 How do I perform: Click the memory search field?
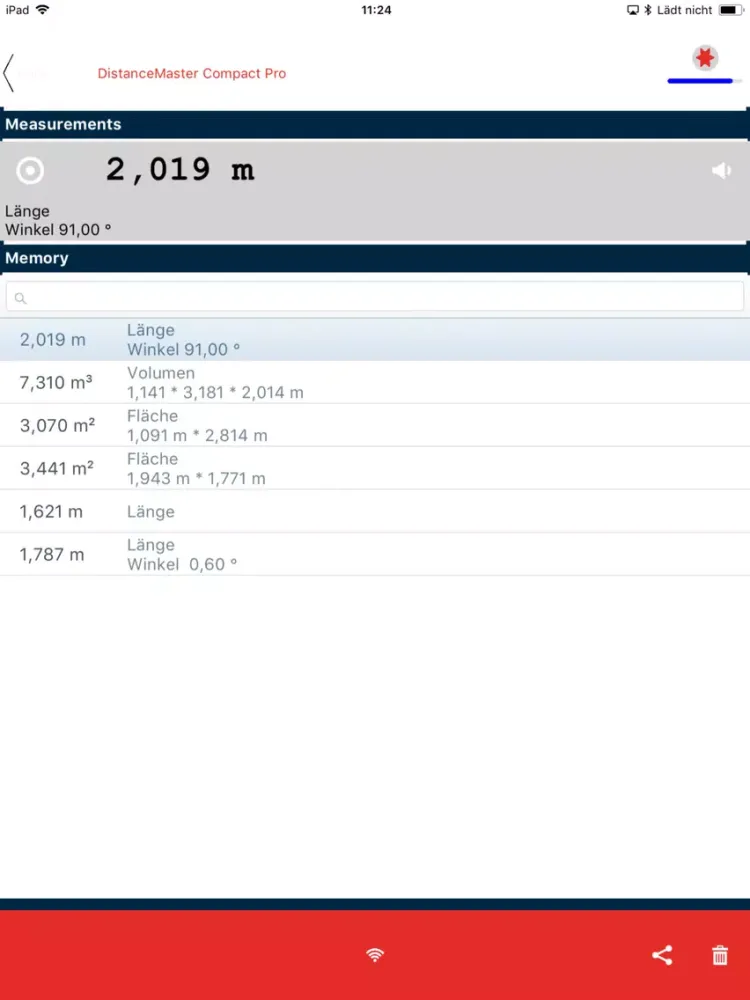(x=375, y=297)
